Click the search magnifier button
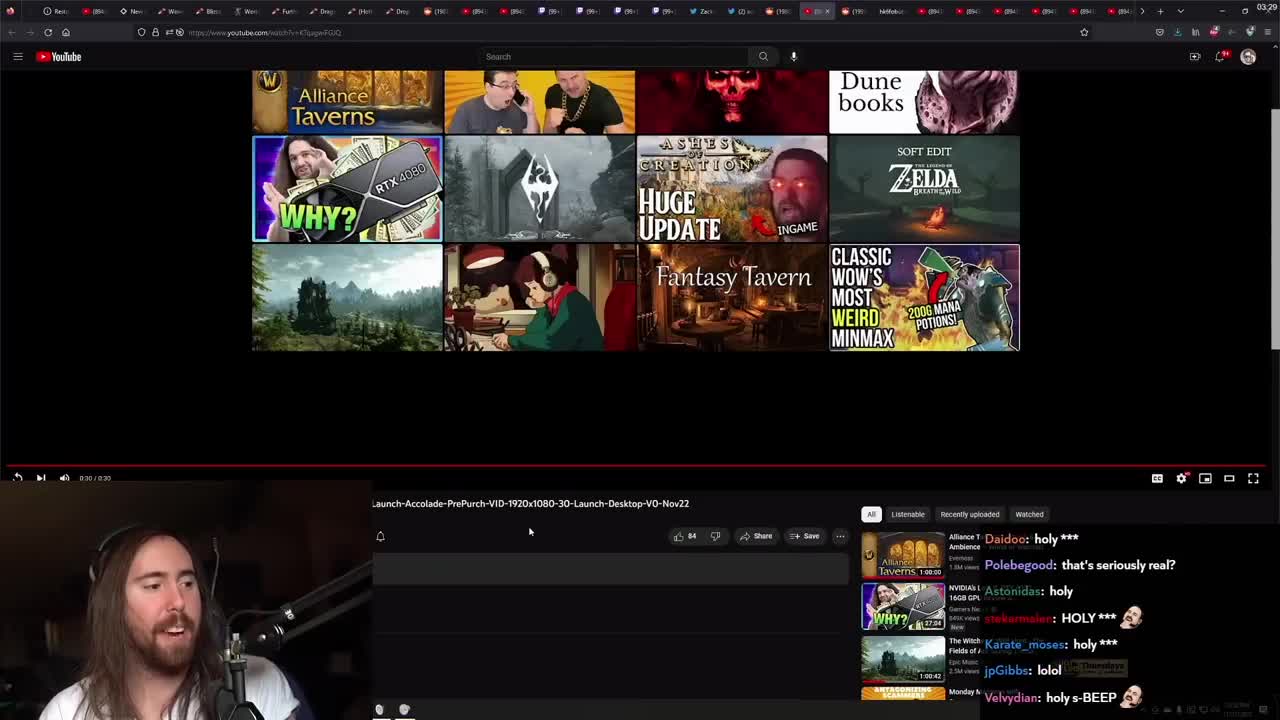Image resolution: width=1280 pixels, height=720 pixels. (763, 57)
